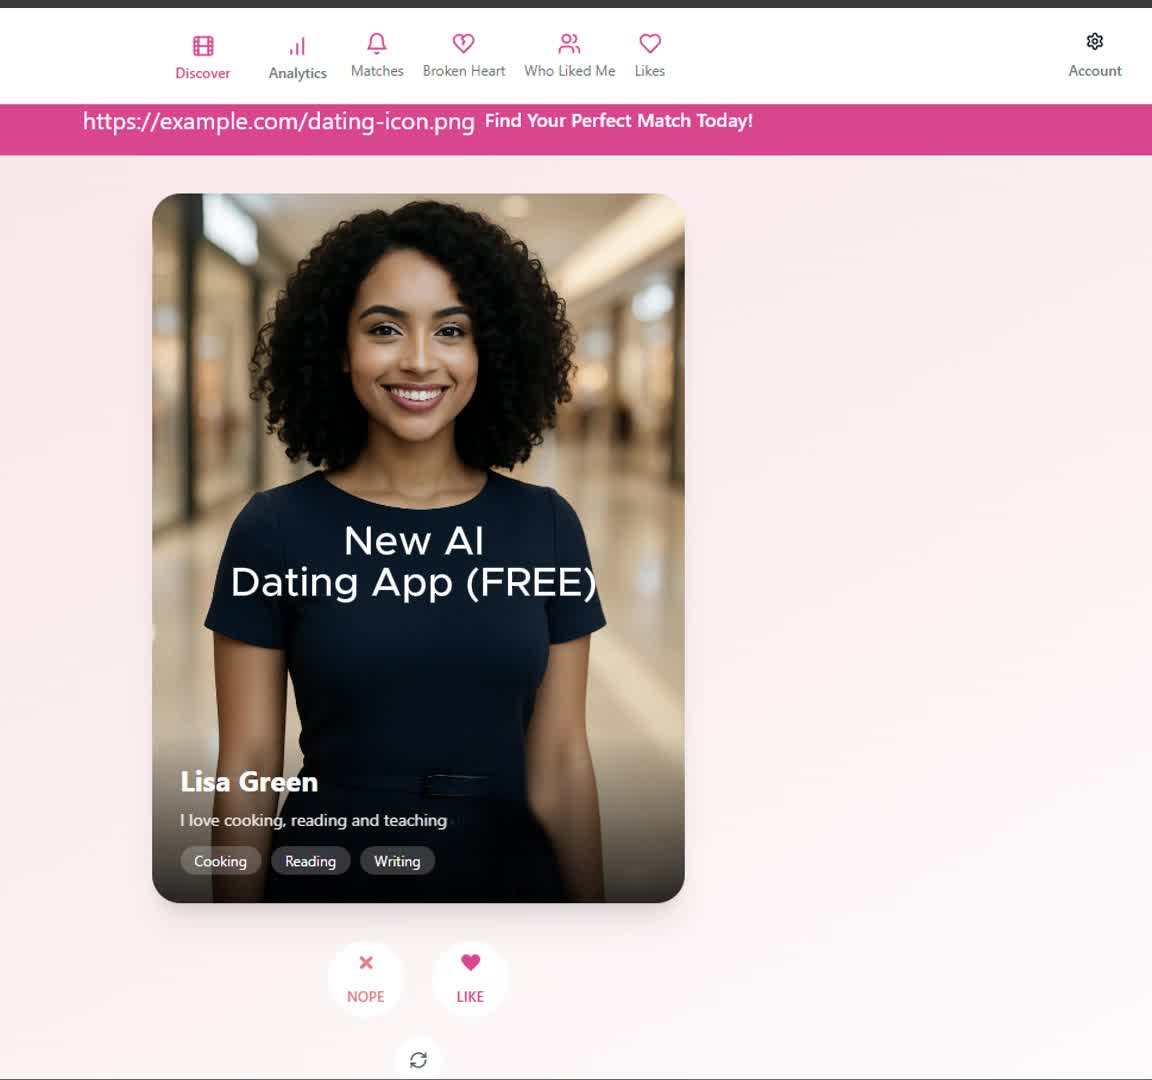Click the 'Find Your Perfect Match Today!' banner text

[618, 121]
